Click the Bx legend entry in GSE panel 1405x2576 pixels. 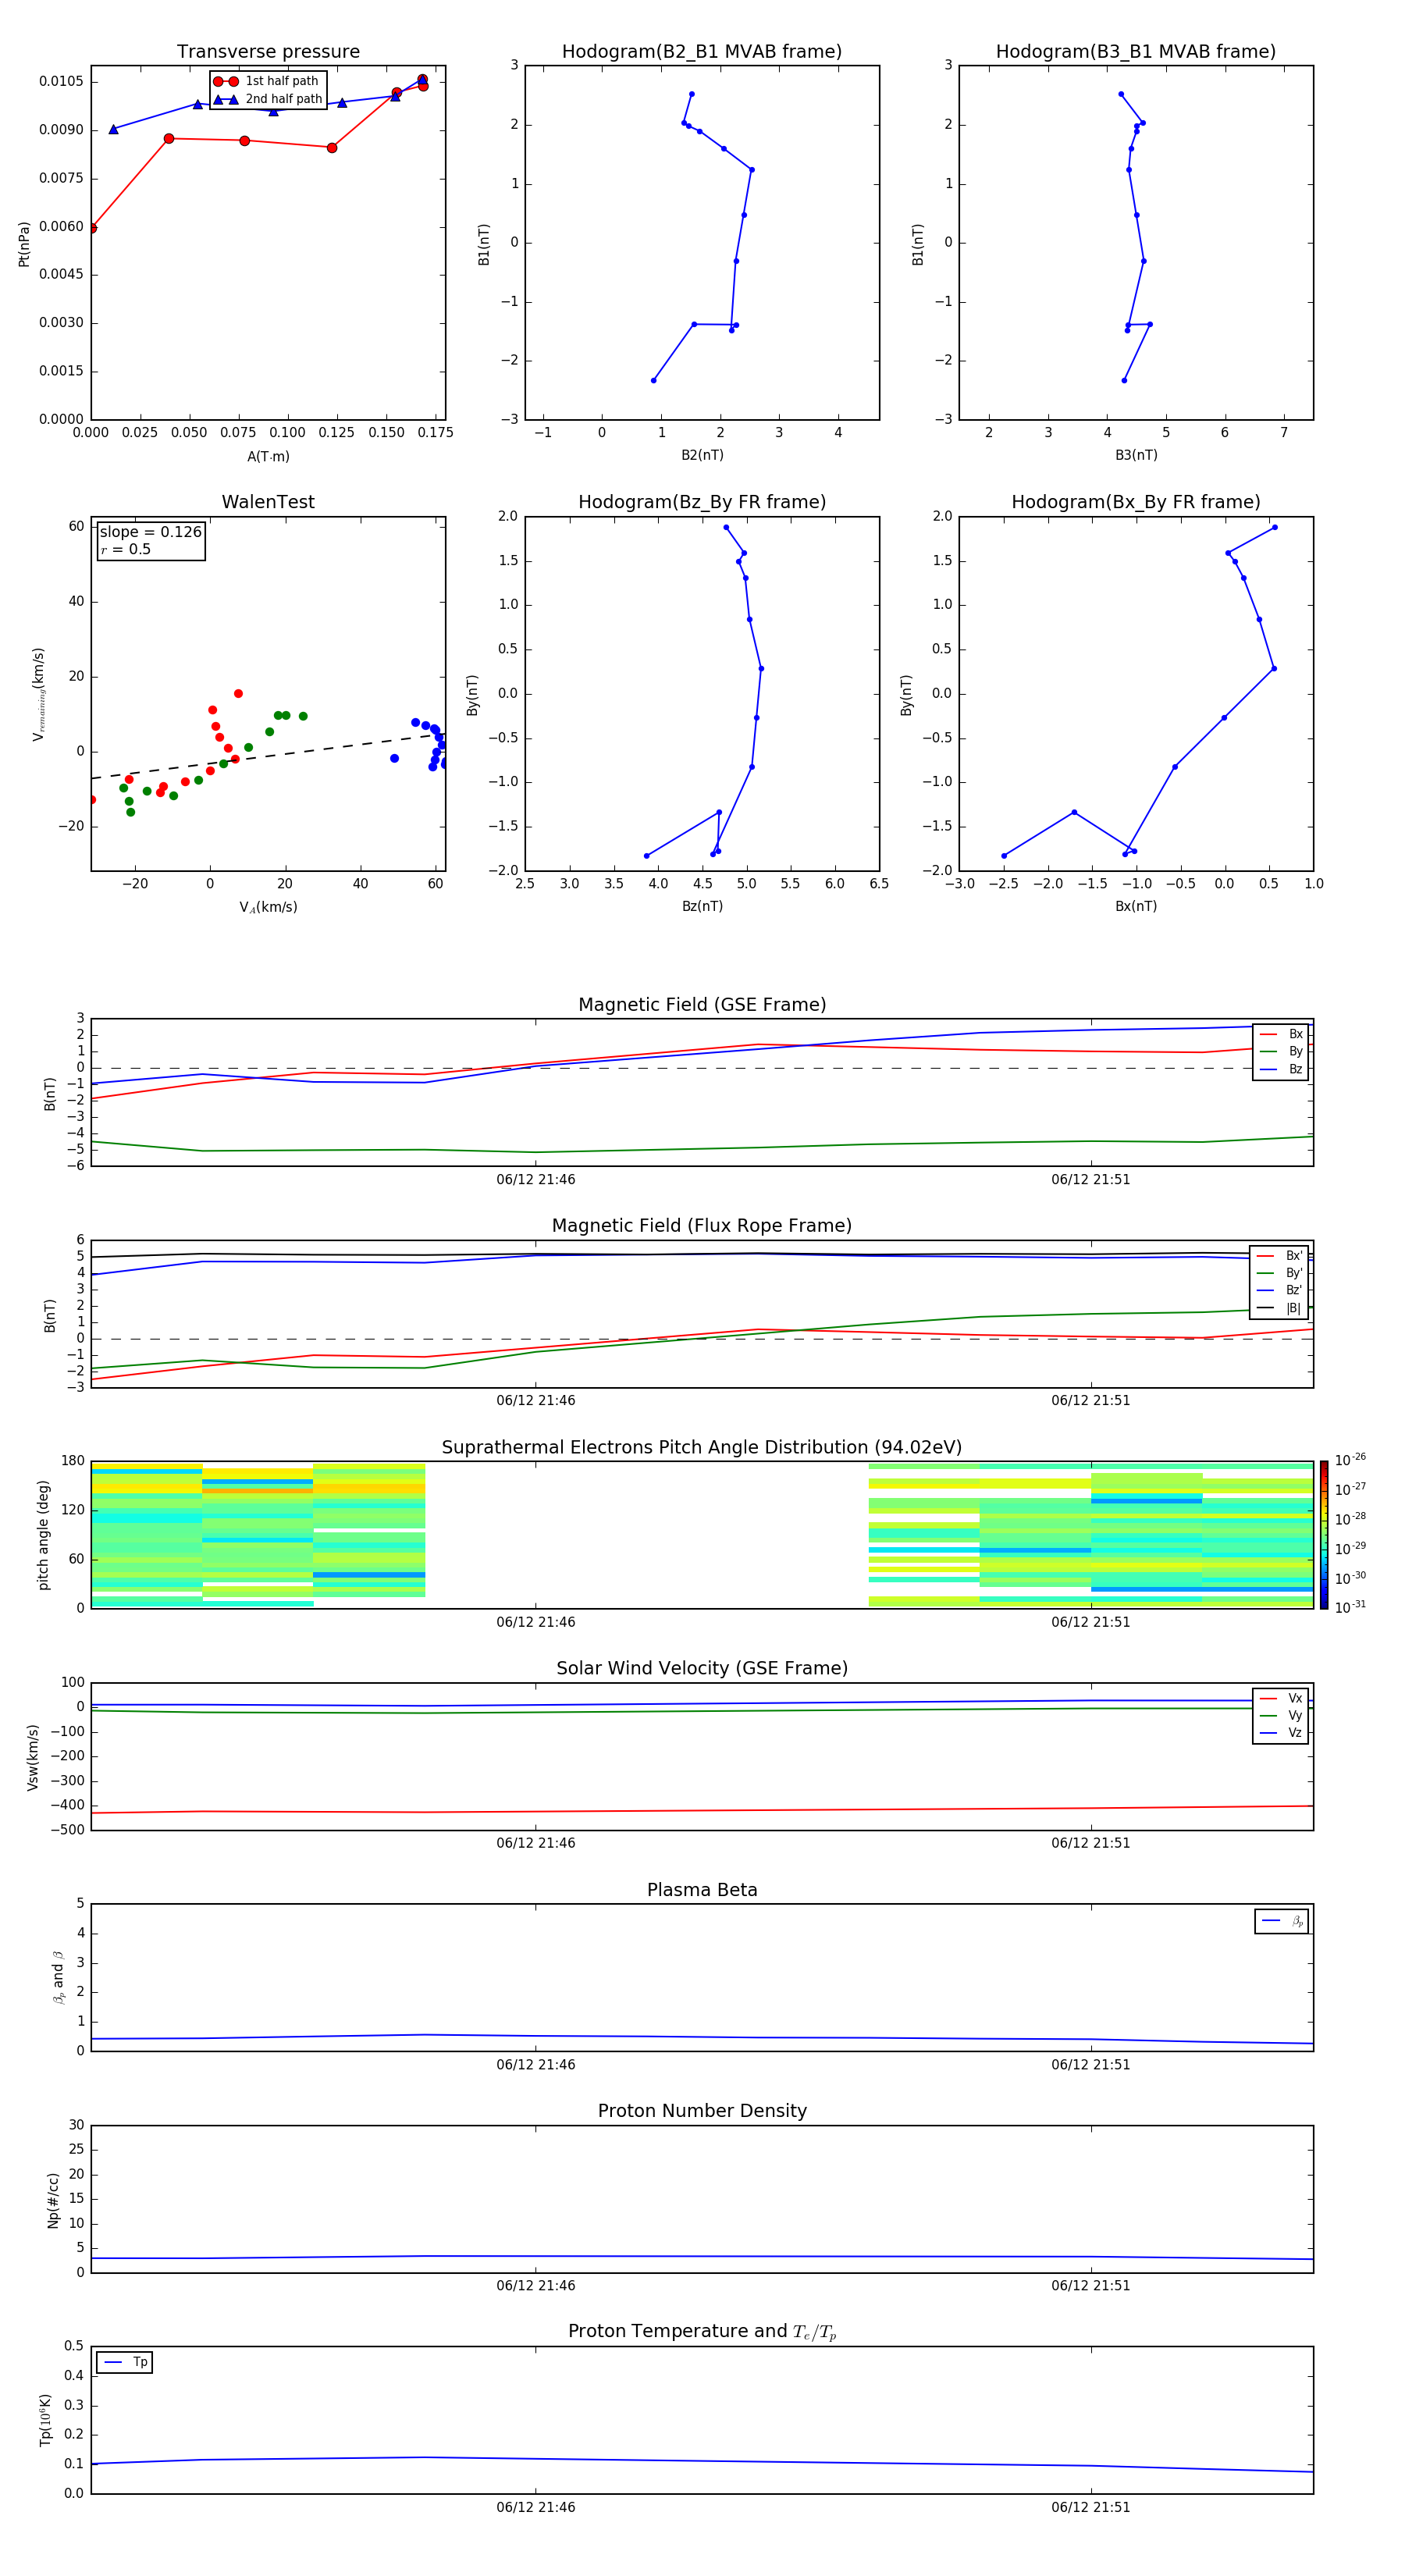pyautogui.click(x=1281, y=1034)
